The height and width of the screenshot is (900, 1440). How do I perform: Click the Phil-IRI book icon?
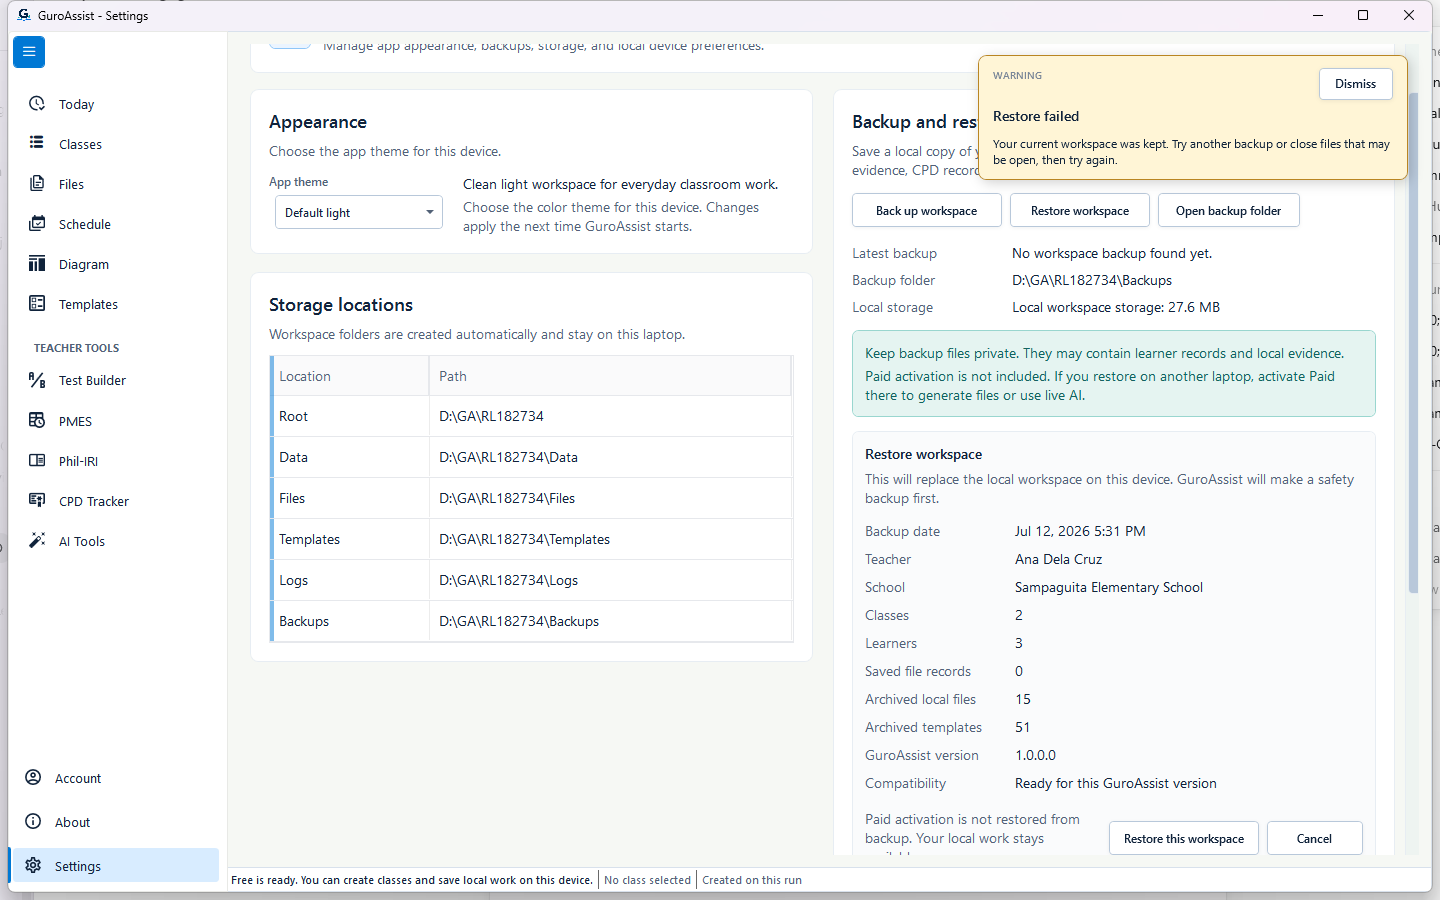(x=37, y=460)
